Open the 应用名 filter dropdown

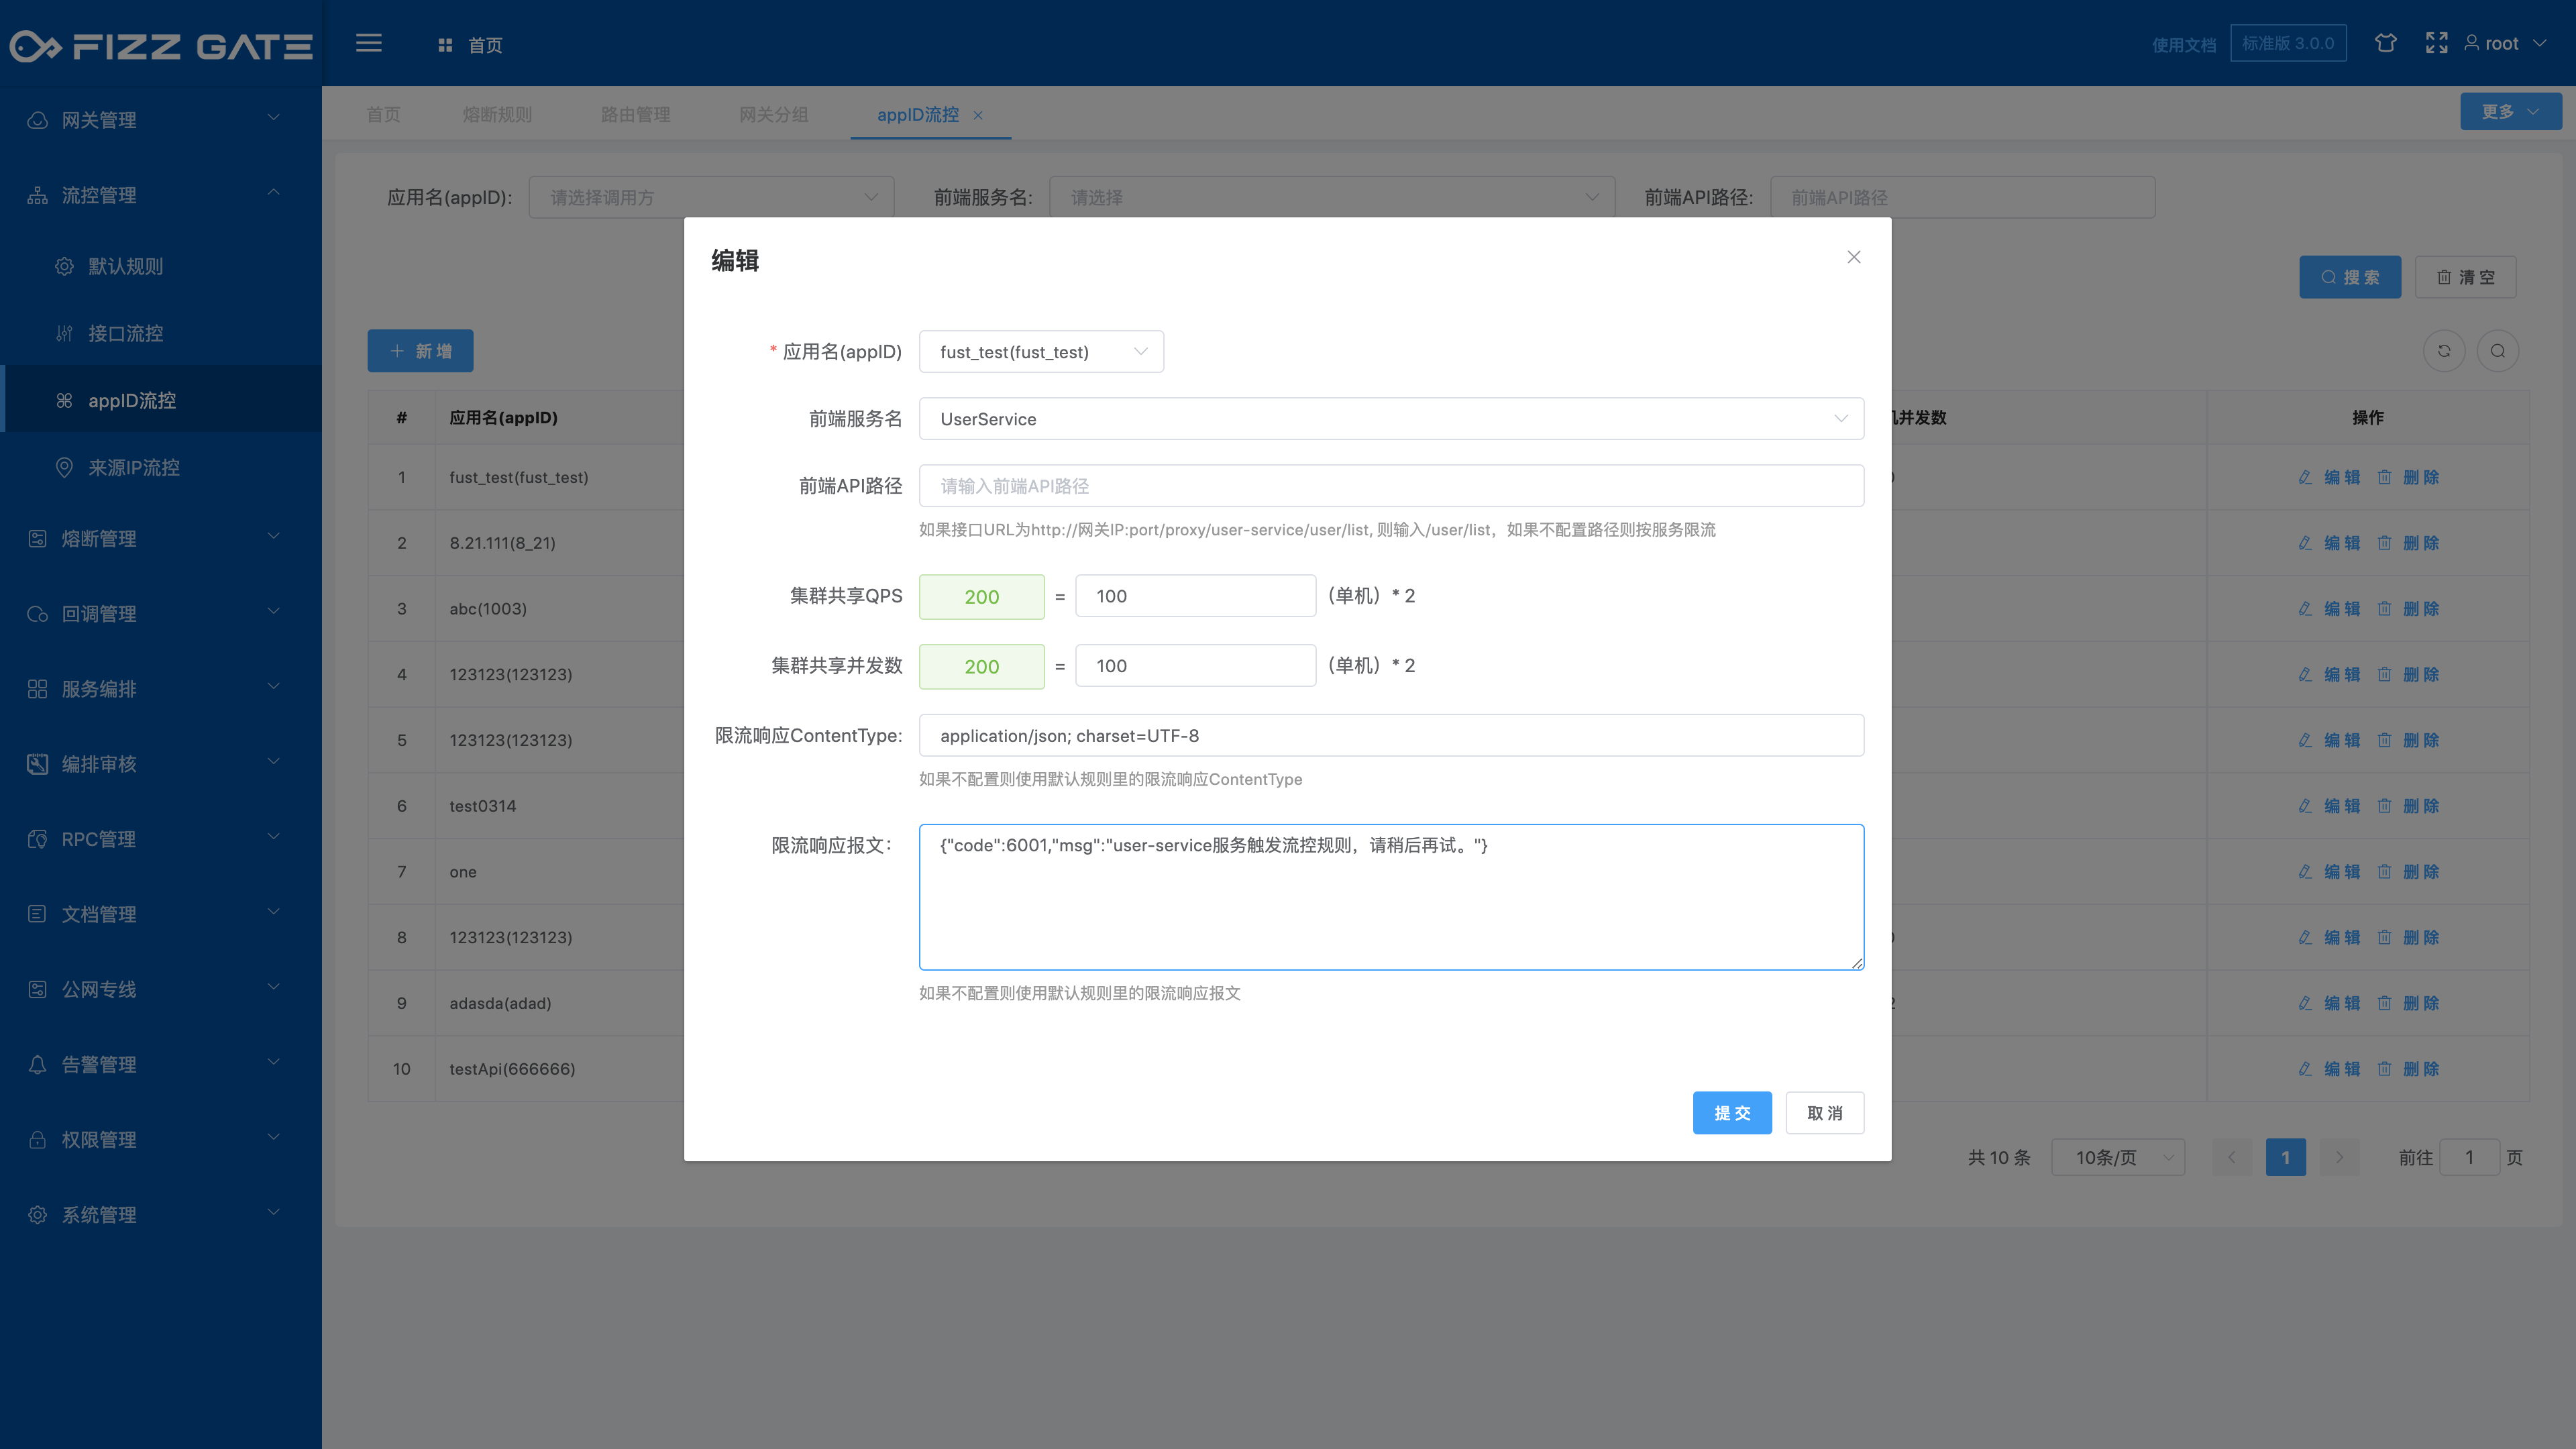tap(711, 197)
